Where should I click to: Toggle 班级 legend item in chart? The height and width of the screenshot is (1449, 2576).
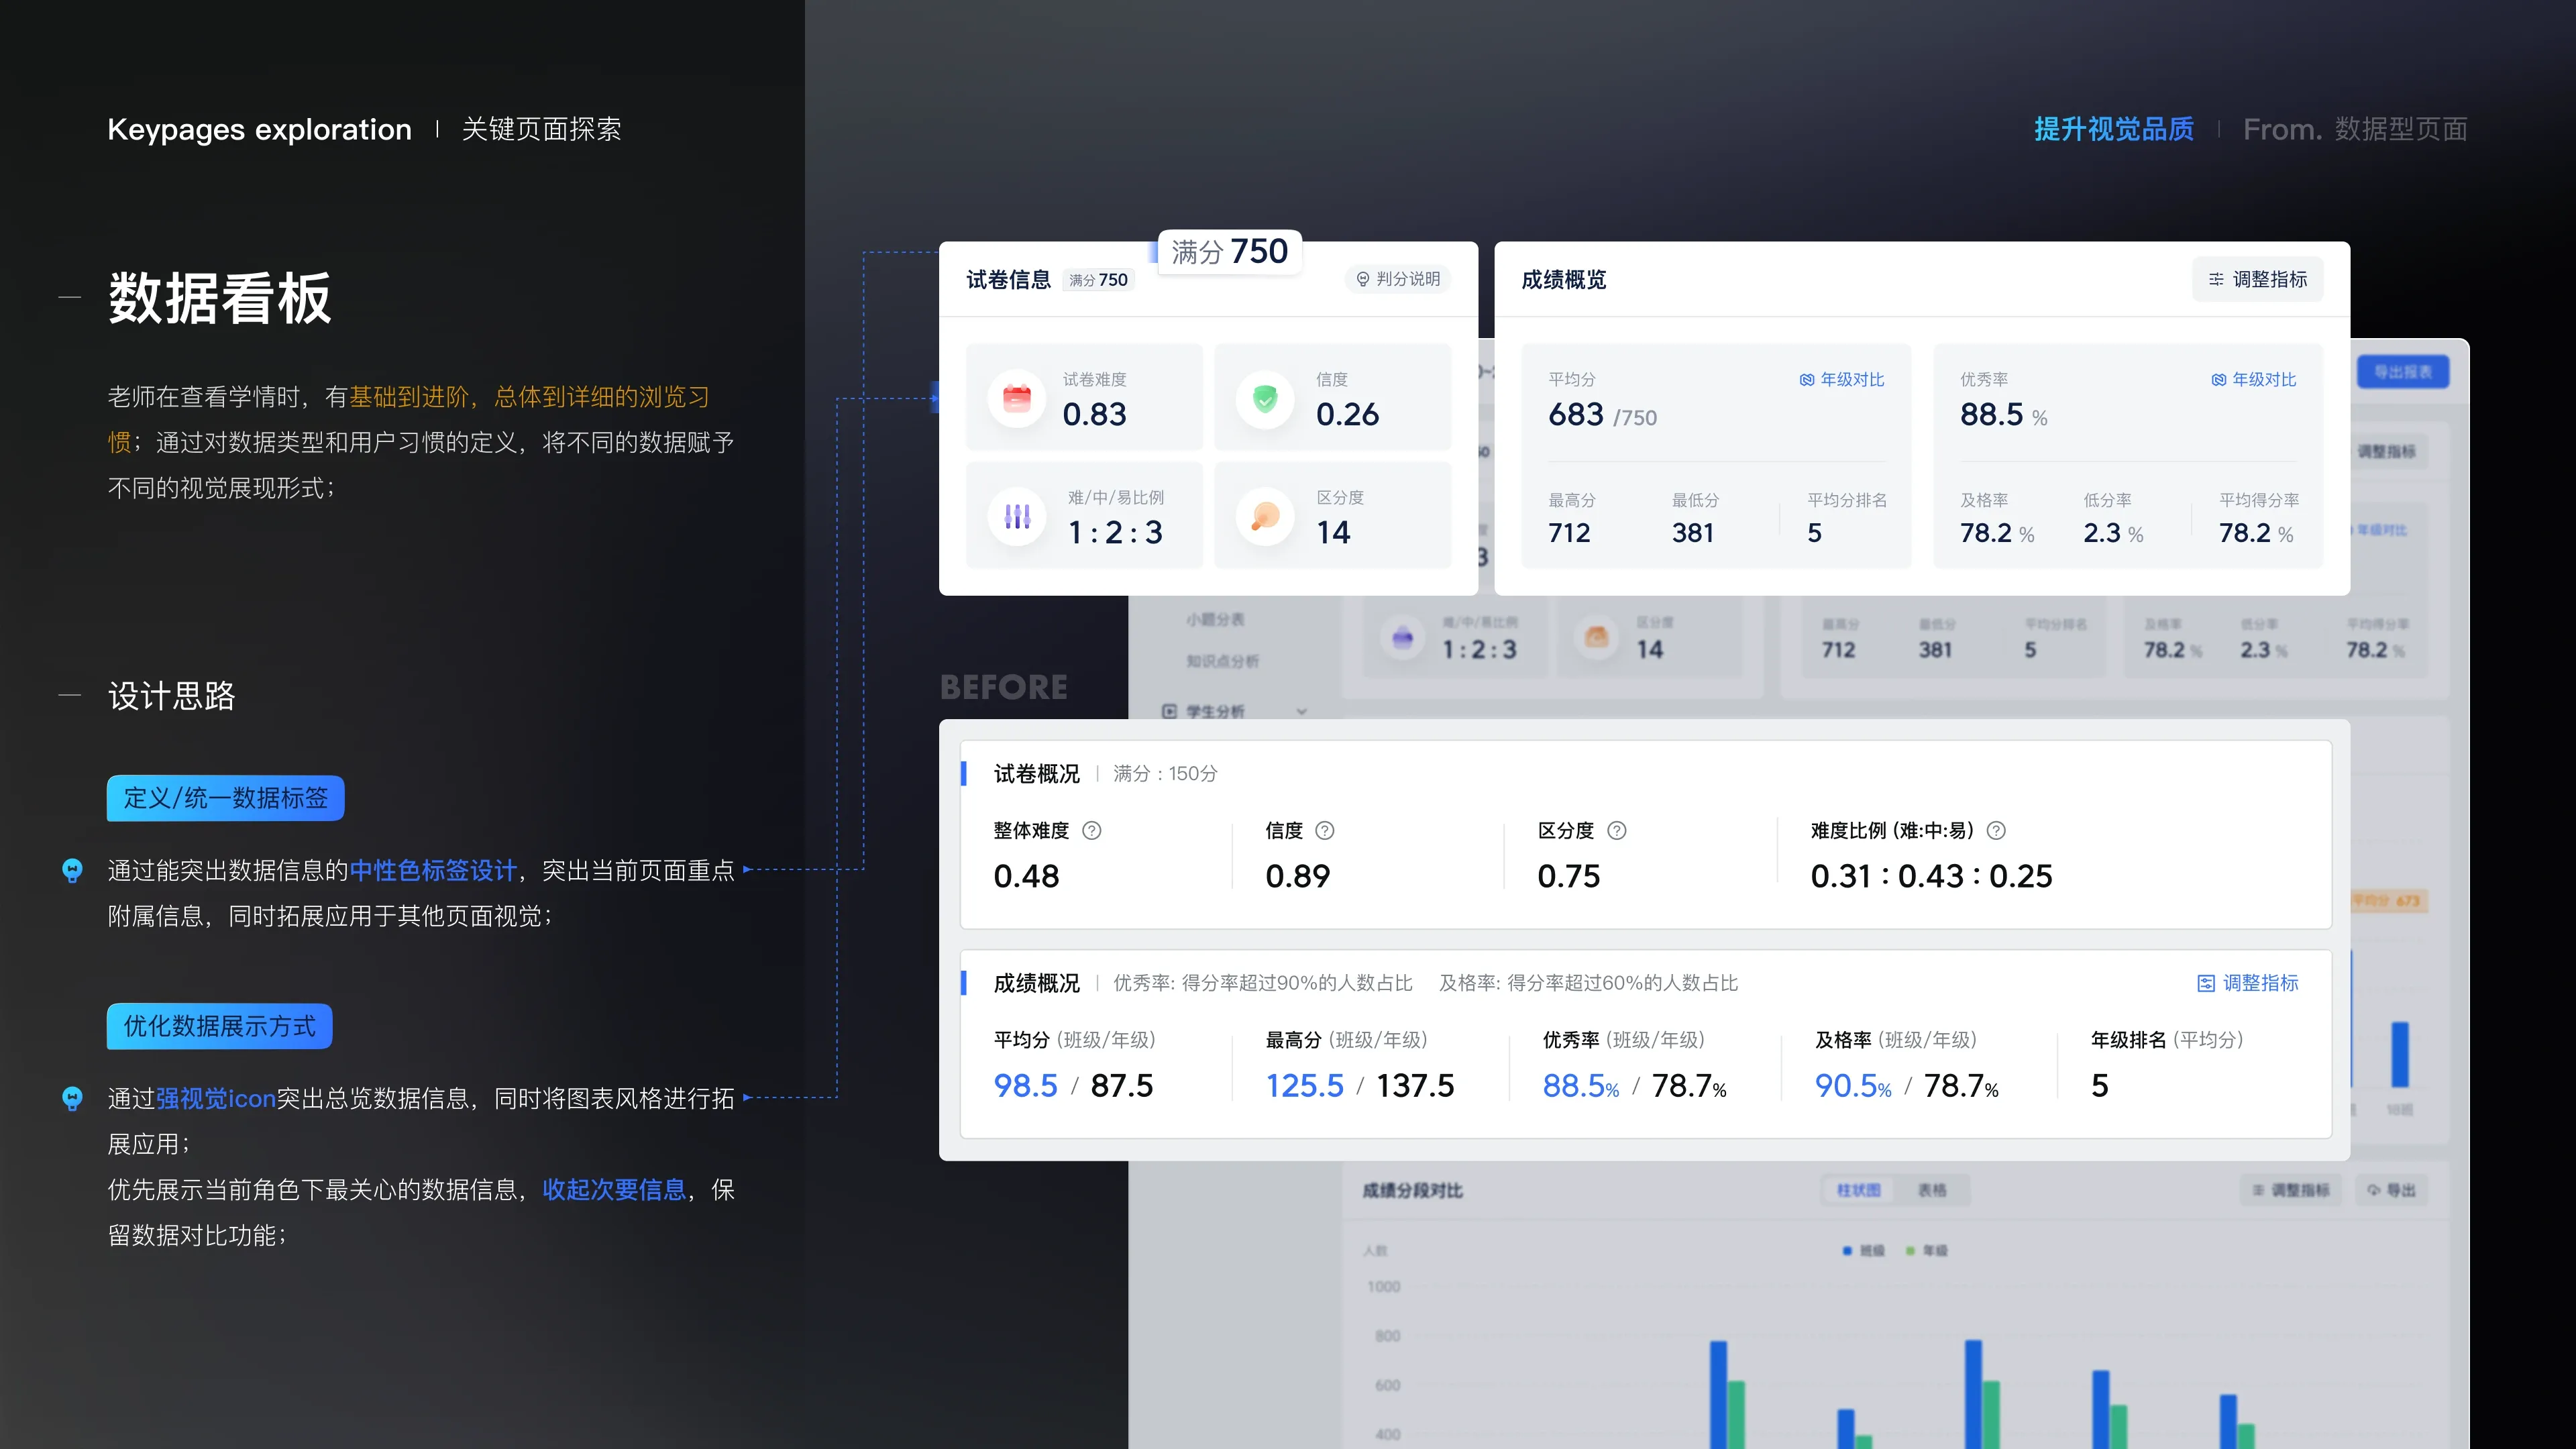point(1863,1251)
